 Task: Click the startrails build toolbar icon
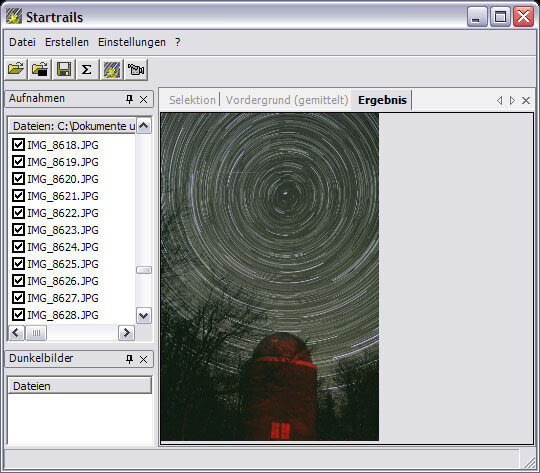(x=112, y=70)
